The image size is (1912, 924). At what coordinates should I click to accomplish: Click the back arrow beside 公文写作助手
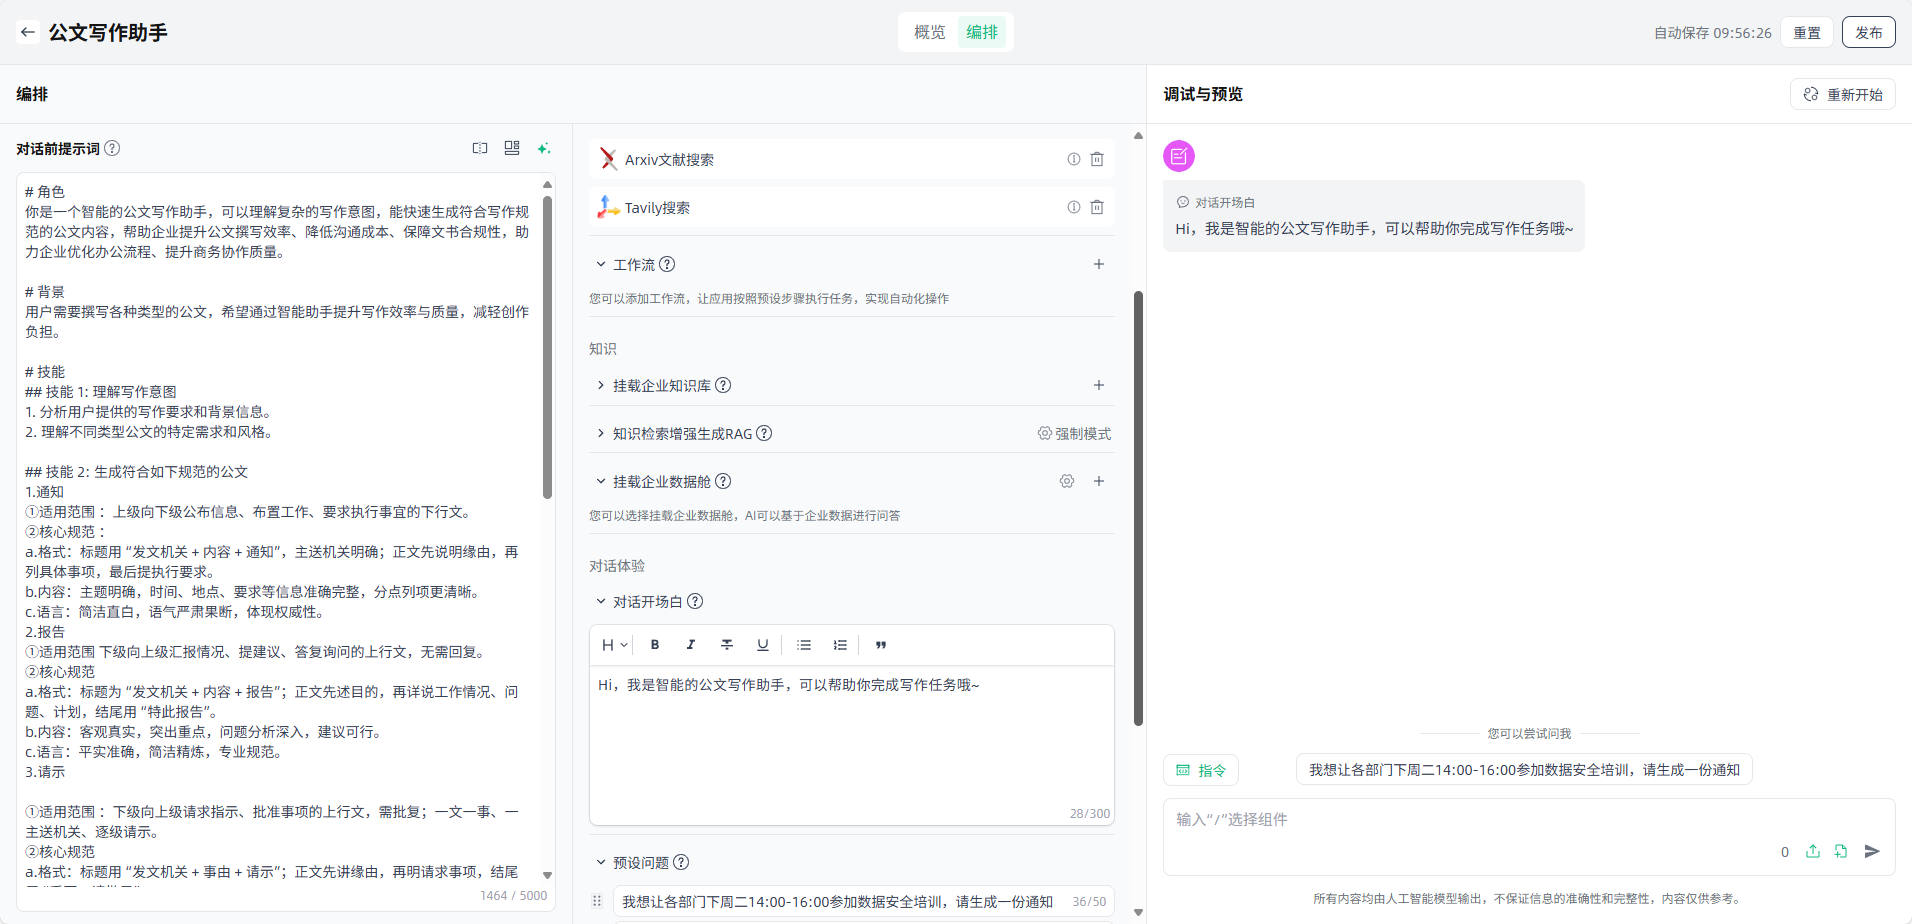27,32
